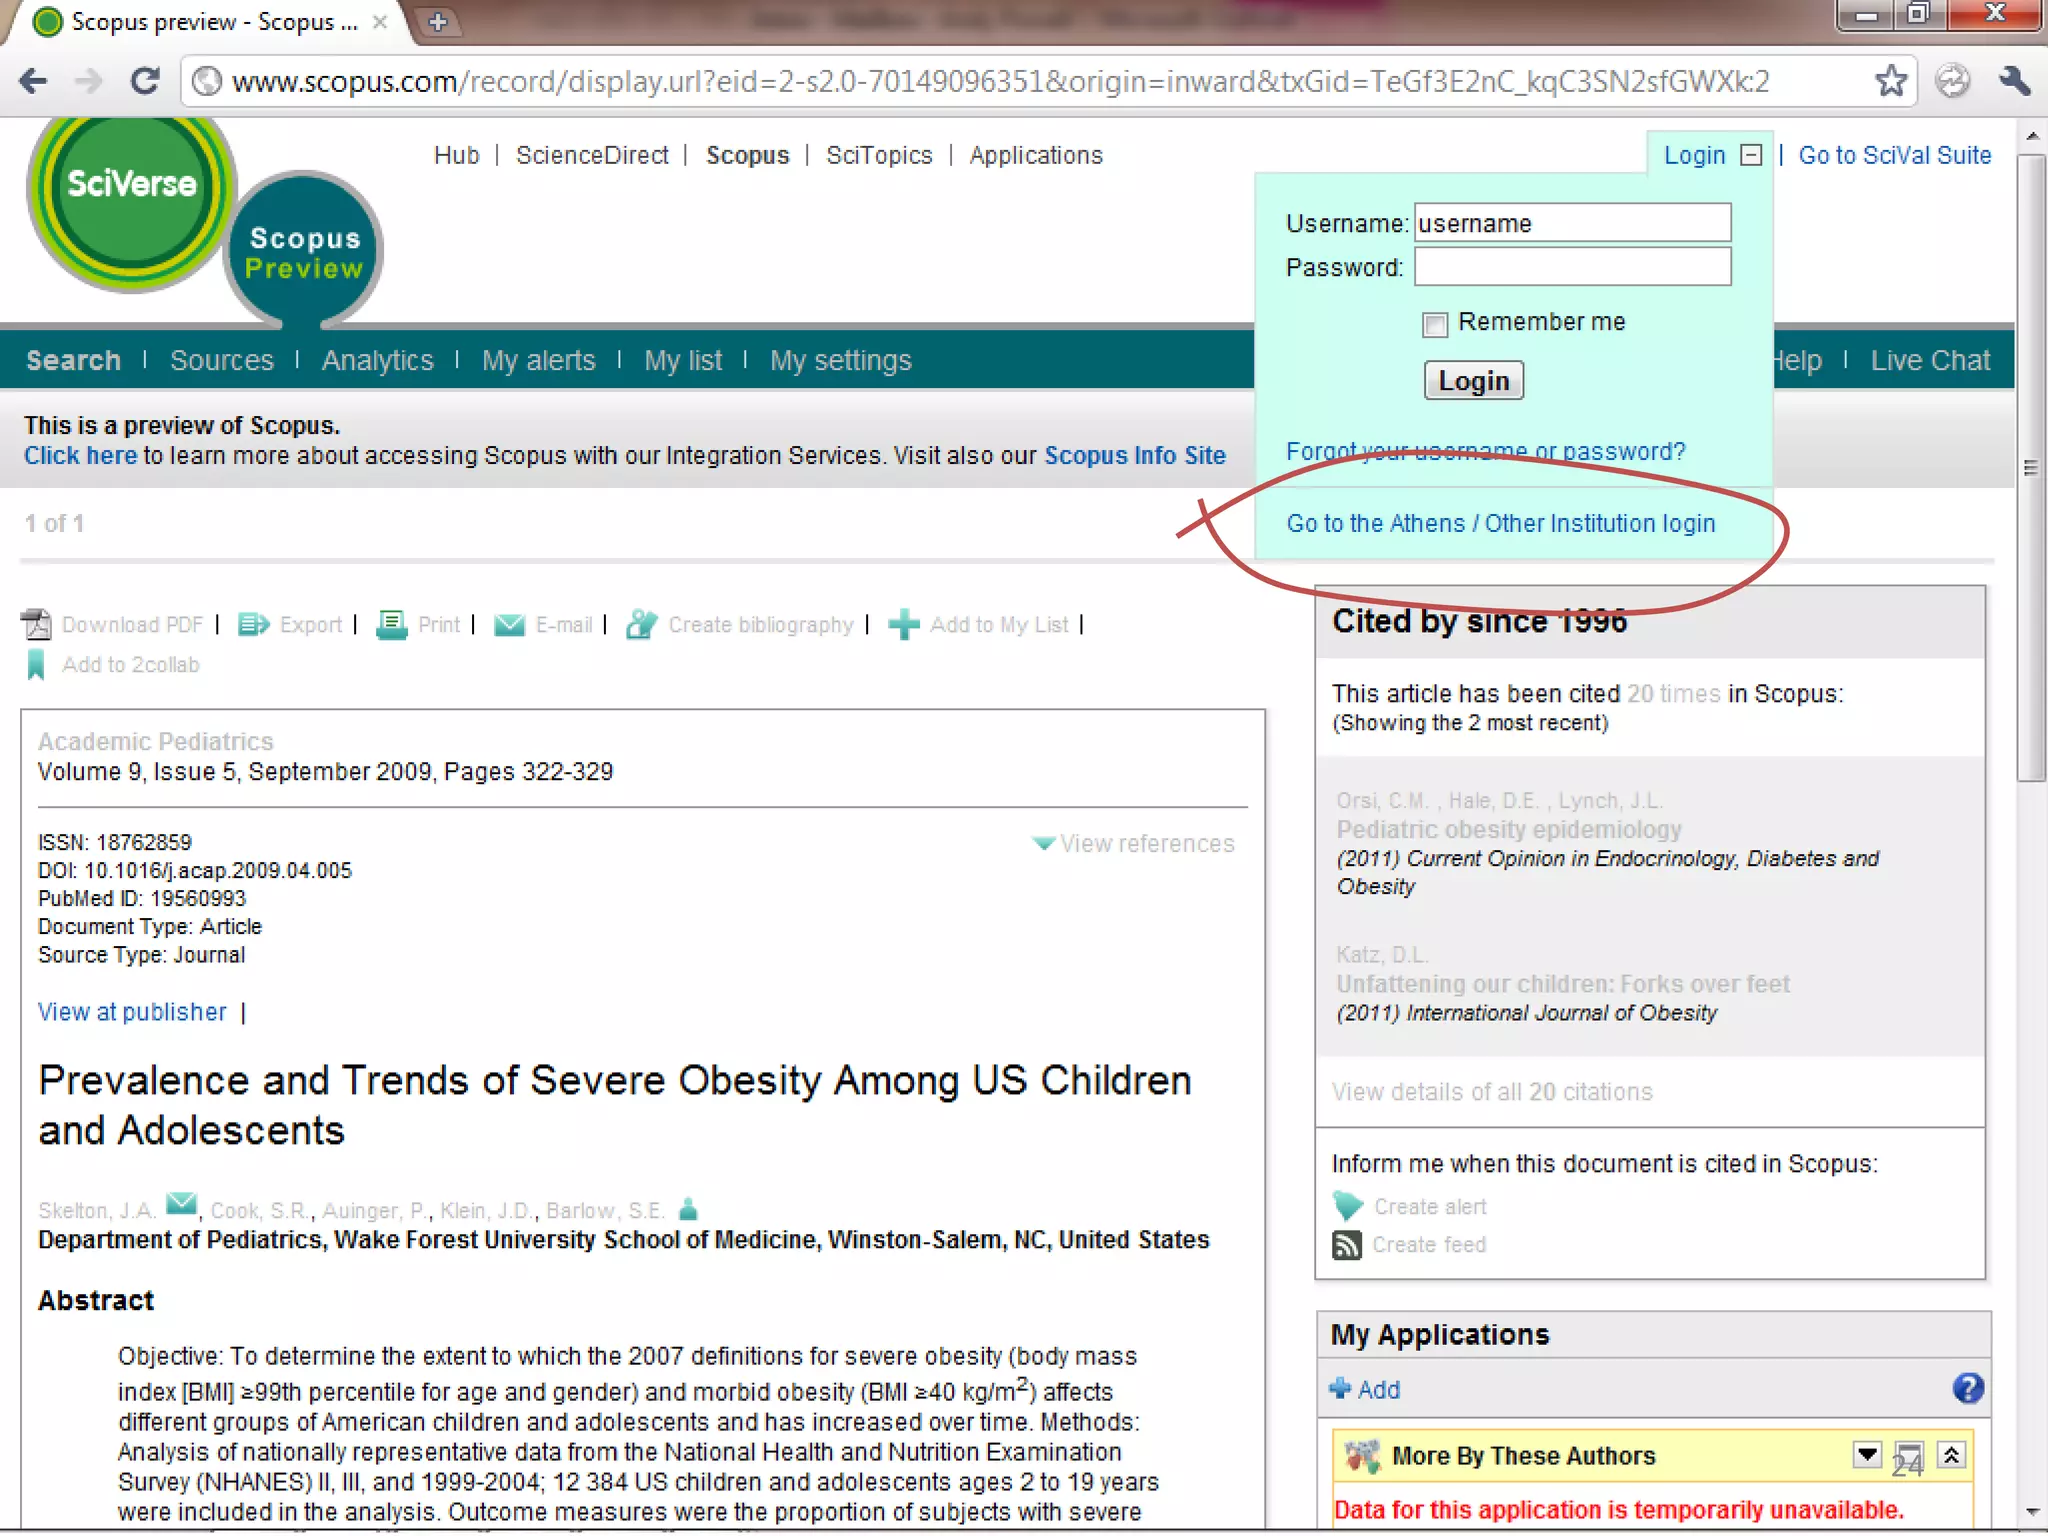Screen dimensions: 2048x1536
Task: Click the Export icon
Action: pos(253,625)
